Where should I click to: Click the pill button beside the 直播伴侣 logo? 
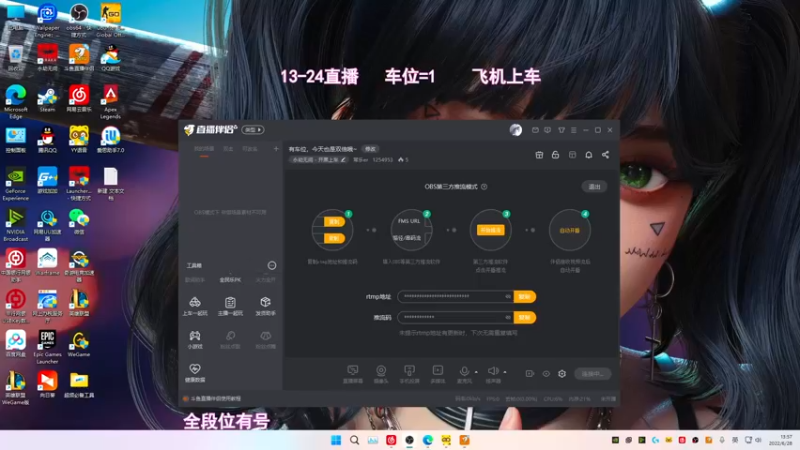253,130
